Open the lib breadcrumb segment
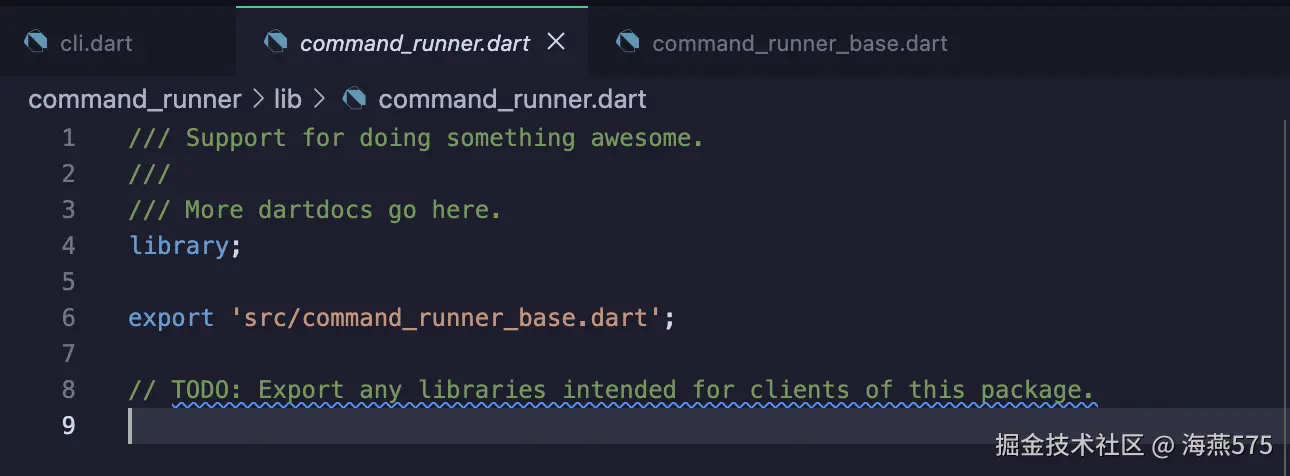This screenshot has width=1290, height=476. [x=287, y=99]
